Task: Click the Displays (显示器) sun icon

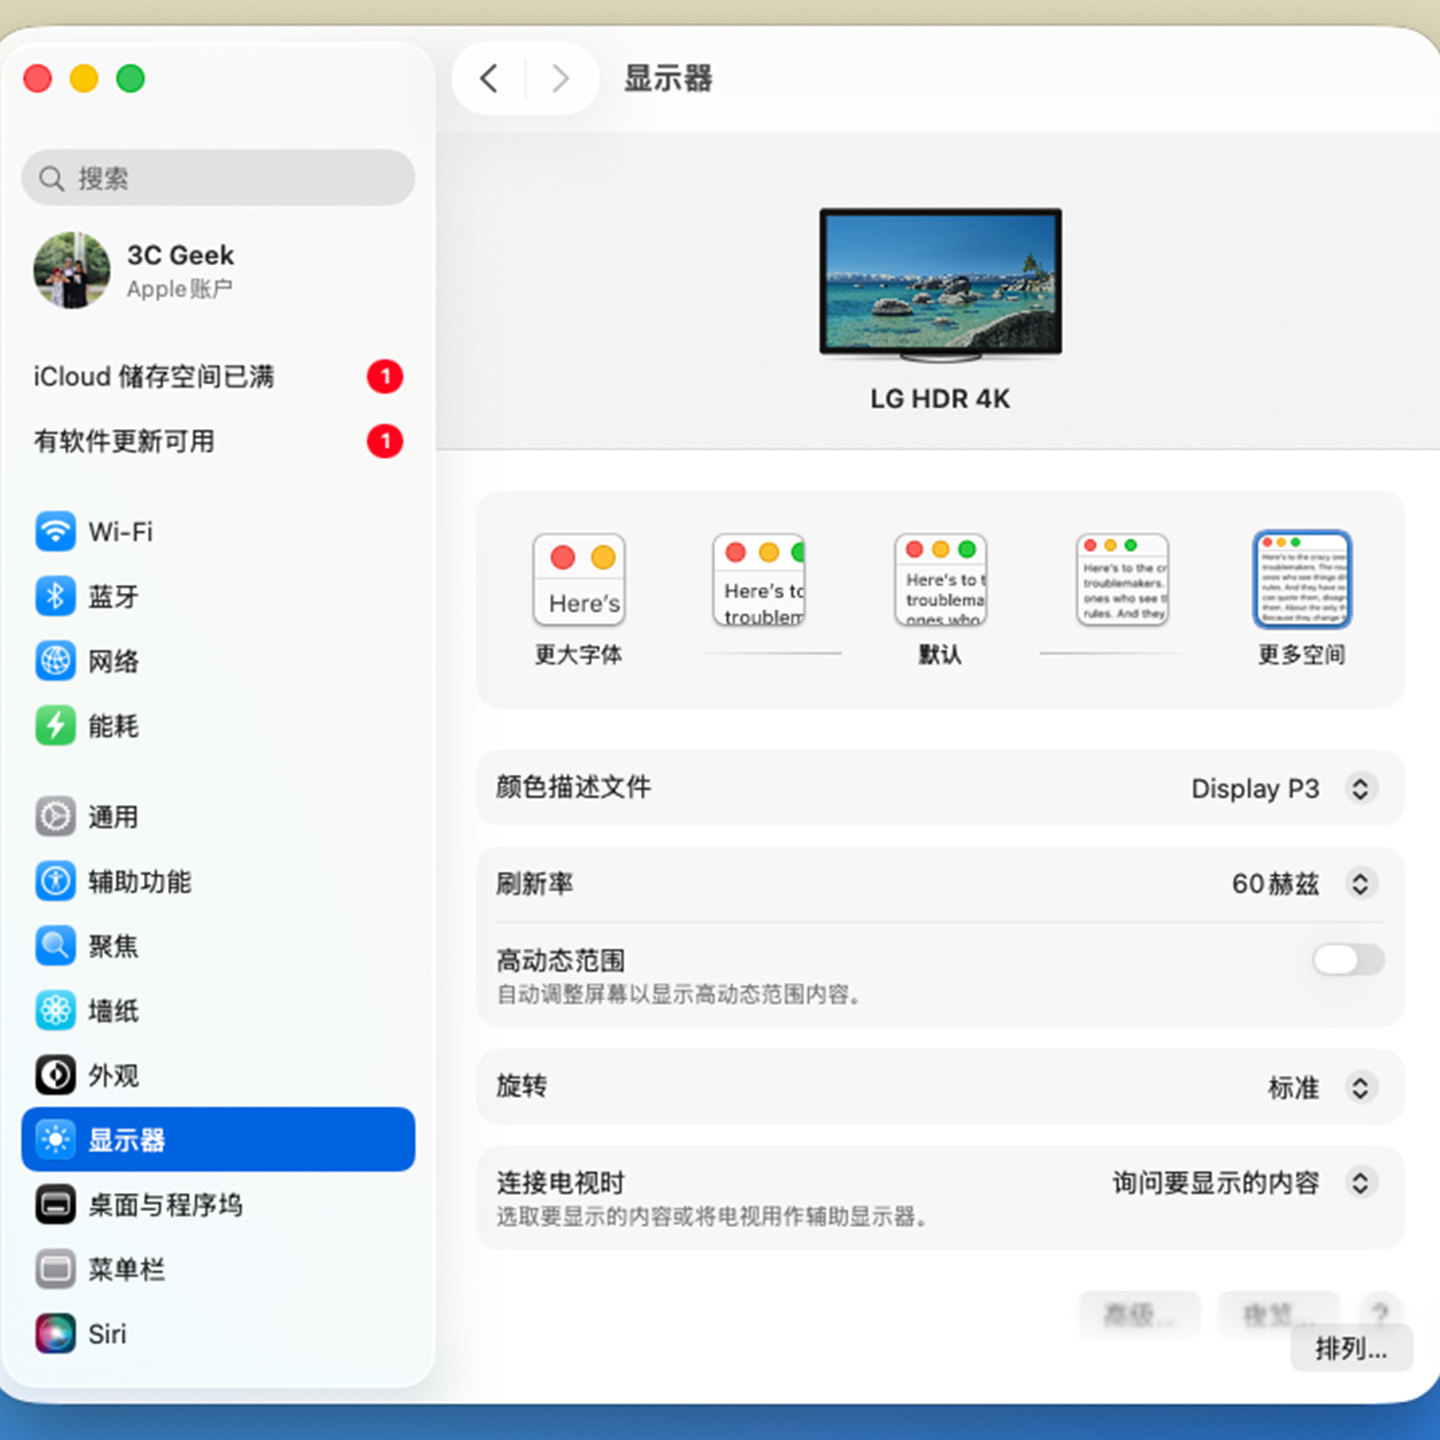Action: [x=55, y=1139]
